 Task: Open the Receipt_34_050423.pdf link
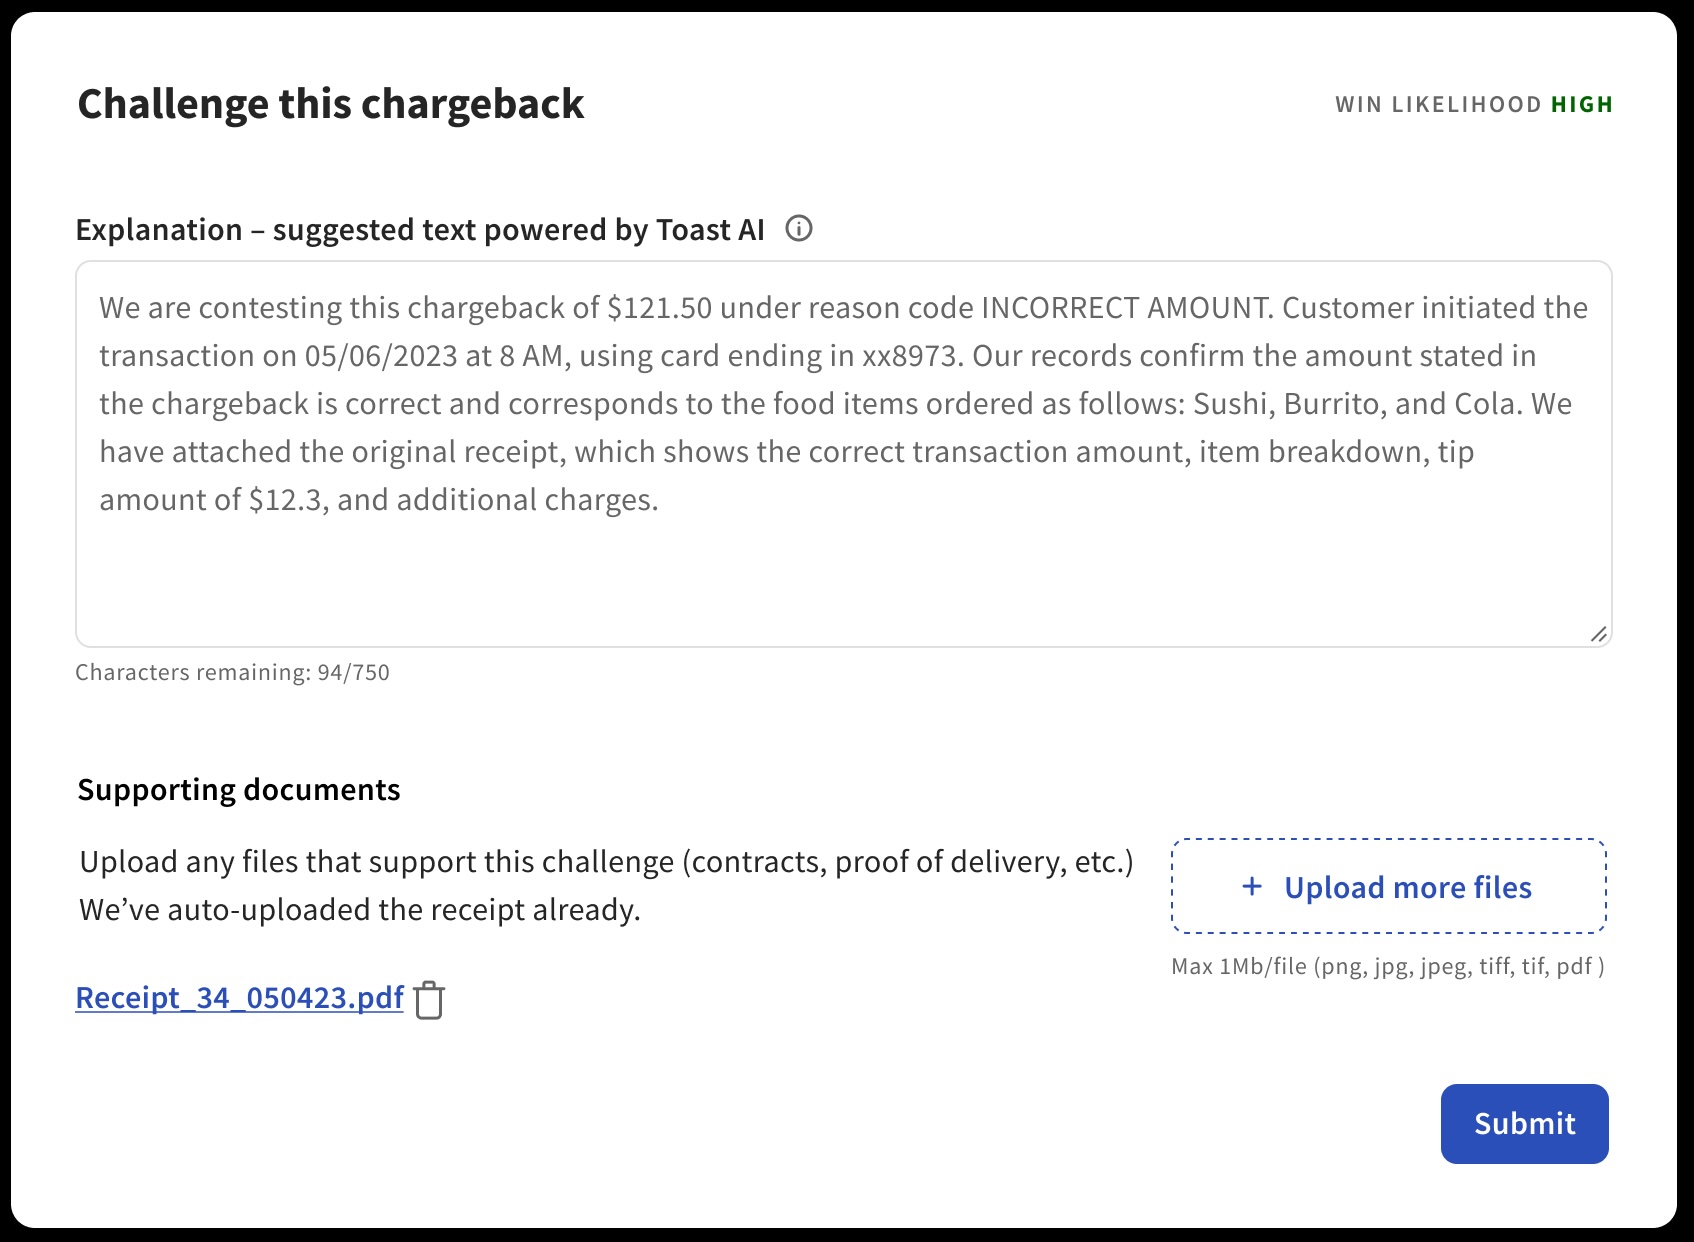(239, 998)
